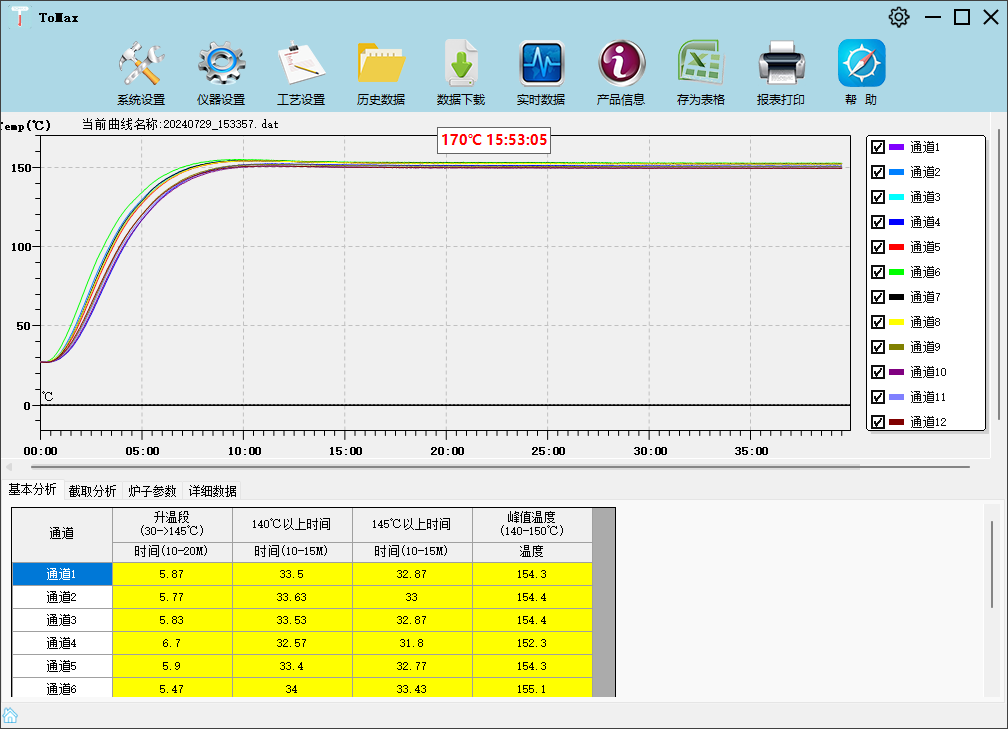1008x729 pixels.
Task: Open 实时数据 real-time data monitor
Action: click(541, 65)
